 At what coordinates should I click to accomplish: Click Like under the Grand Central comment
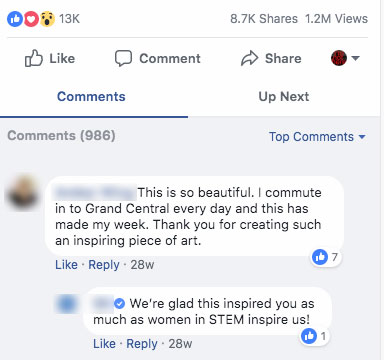click(66, 265)
